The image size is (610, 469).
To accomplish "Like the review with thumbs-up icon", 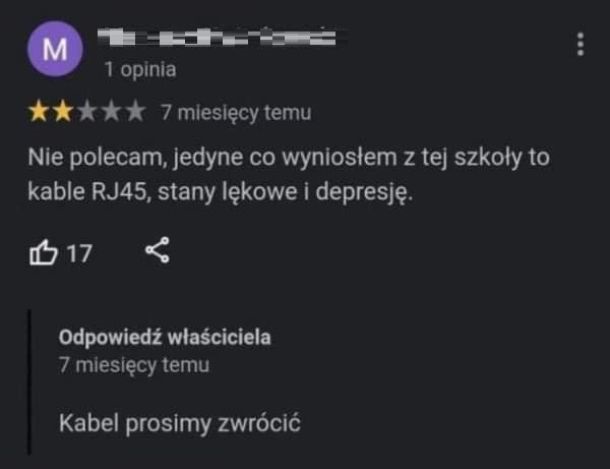I will click(44, 252).
